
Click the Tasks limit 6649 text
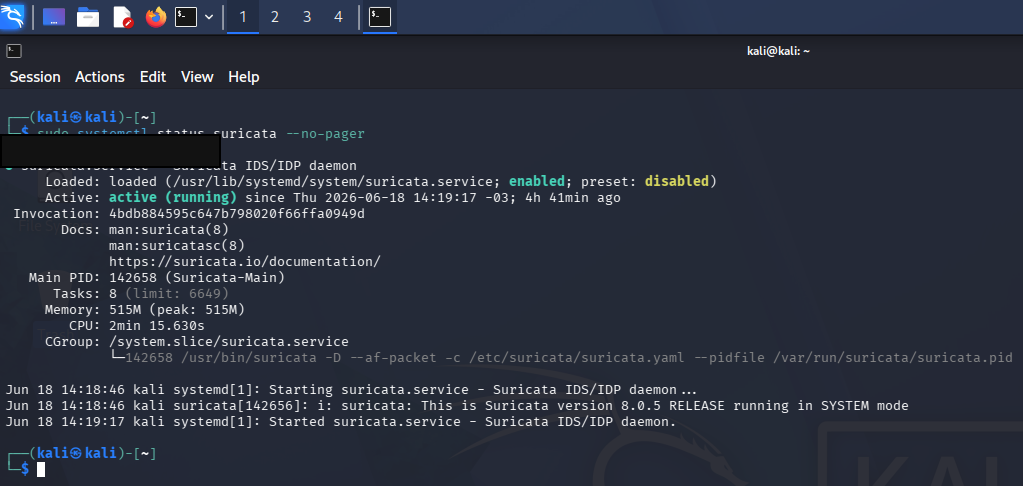pyautogui.click(x=177, y=294)
